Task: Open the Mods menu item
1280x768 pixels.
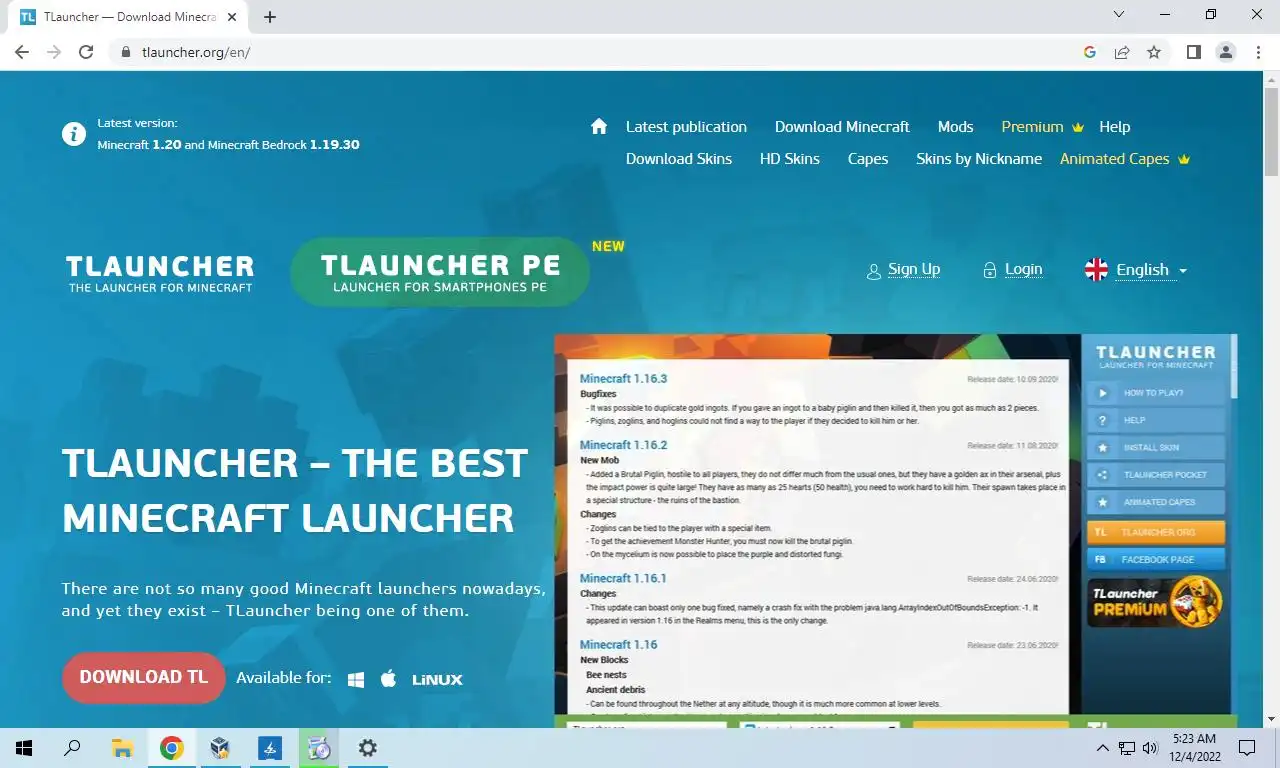Action: pos(955,127)
